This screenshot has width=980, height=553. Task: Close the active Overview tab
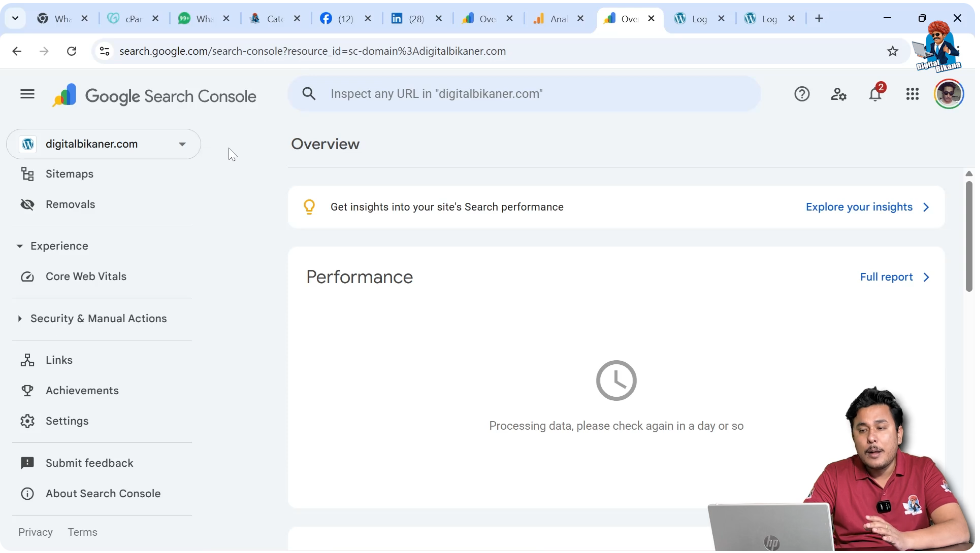[x=651, y=19]
